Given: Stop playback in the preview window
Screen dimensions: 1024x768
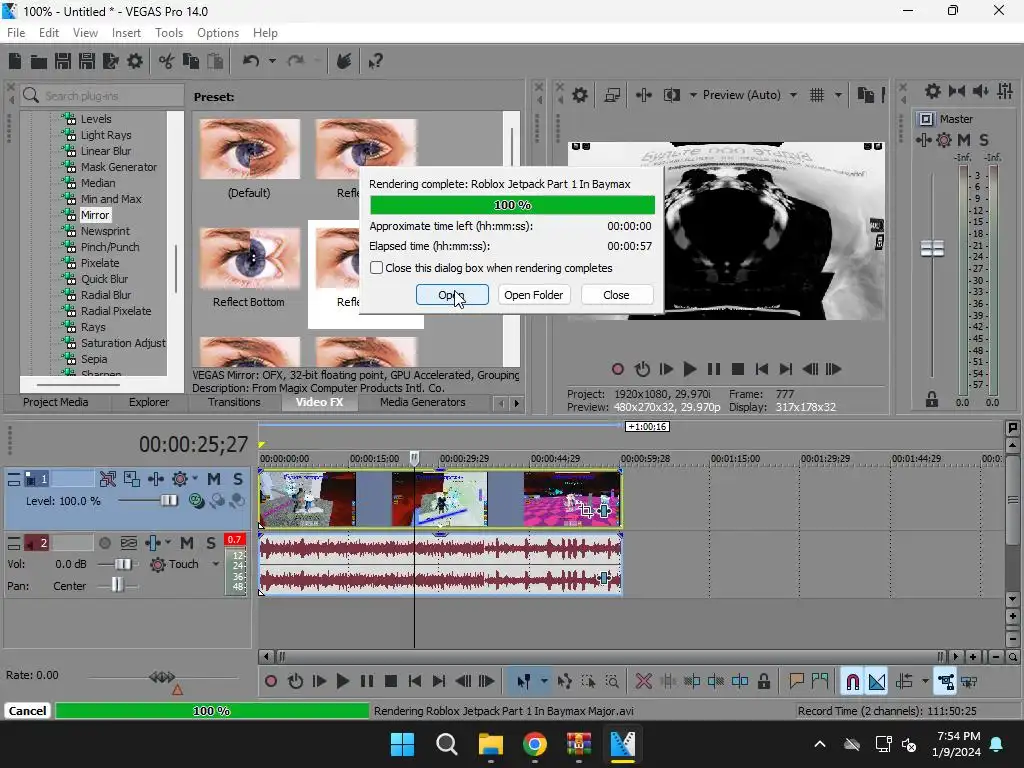Looking at the screenshot, I should click(738, 370).
